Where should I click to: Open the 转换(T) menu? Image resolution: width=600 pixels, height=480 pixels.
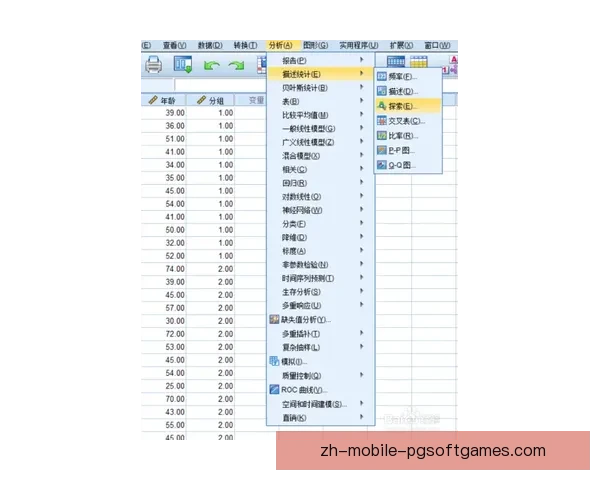[x=245, y=45]
